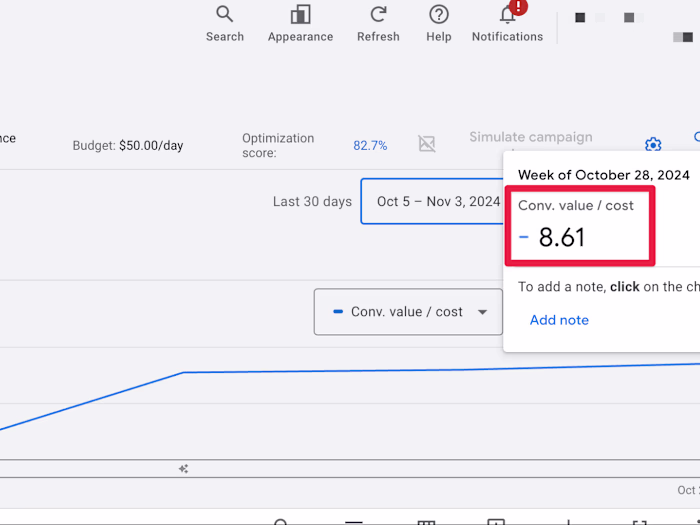The height and width of the screenshot is (525, 700).
Task: Click the Refresh icon
Action: click(378, 24)
